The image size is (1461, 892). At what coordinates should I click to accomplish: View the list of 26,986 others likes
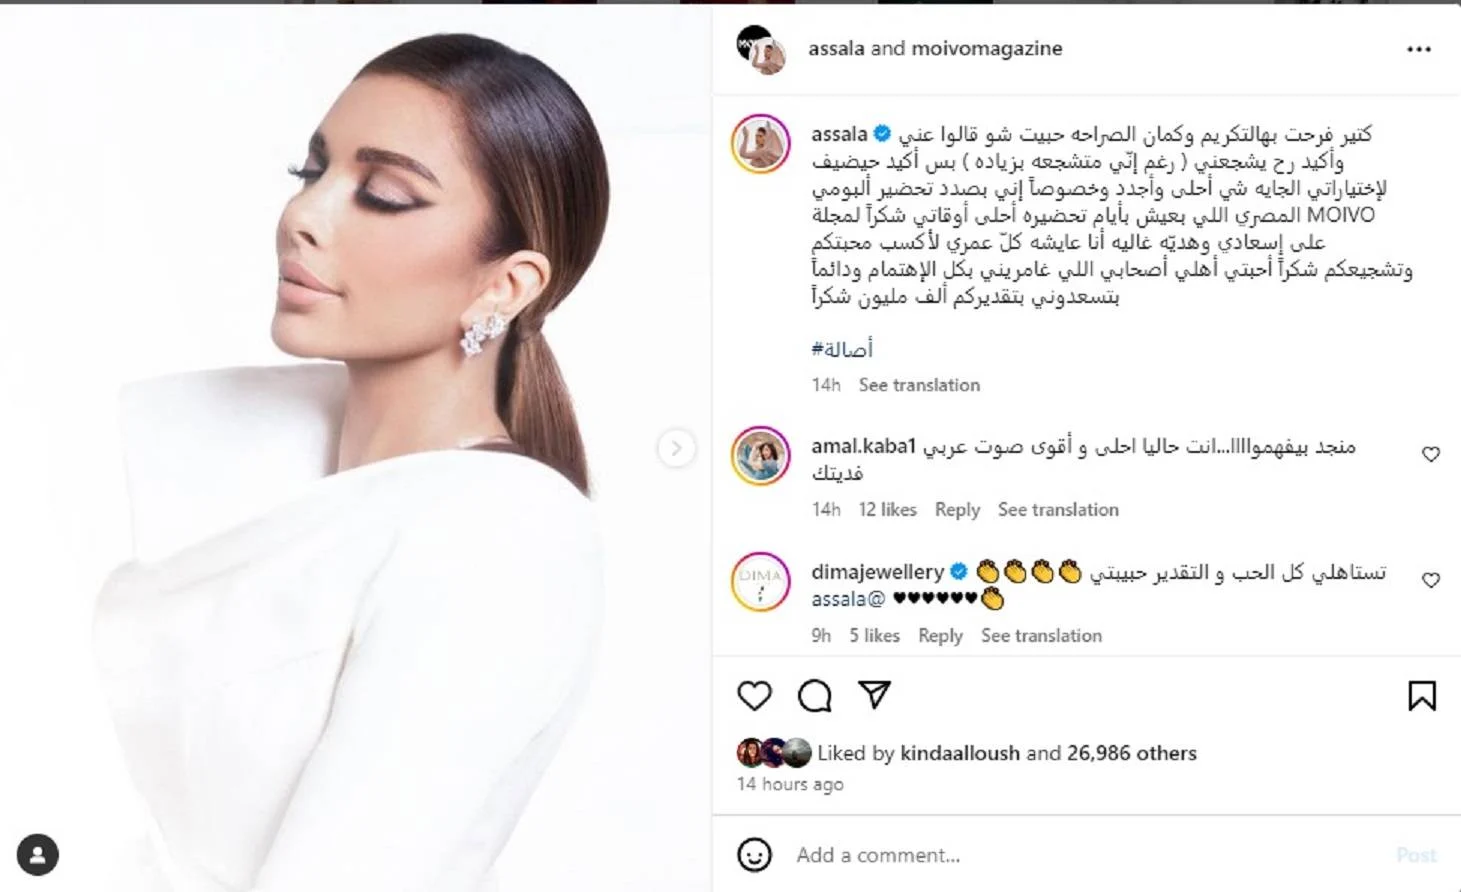(x=1132, y=753)
